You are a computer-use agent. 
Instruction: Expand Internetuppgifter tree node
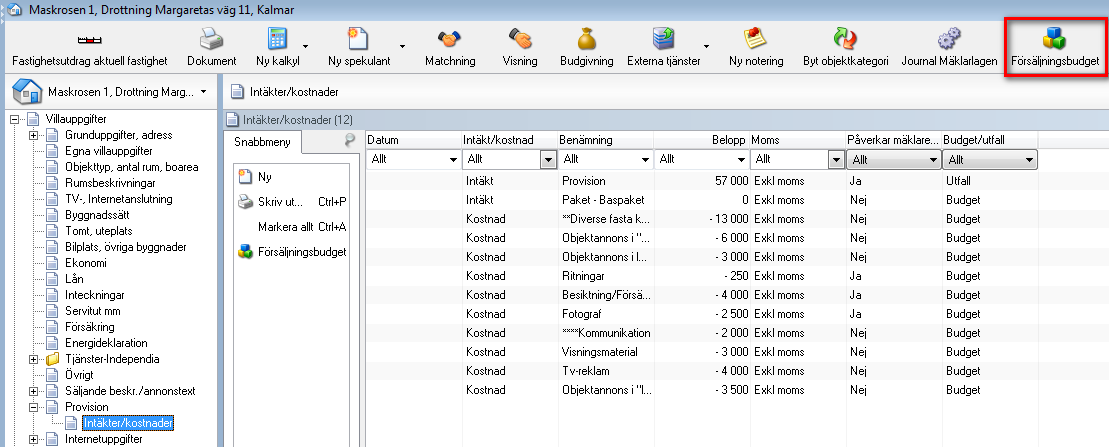click(33, 439)
